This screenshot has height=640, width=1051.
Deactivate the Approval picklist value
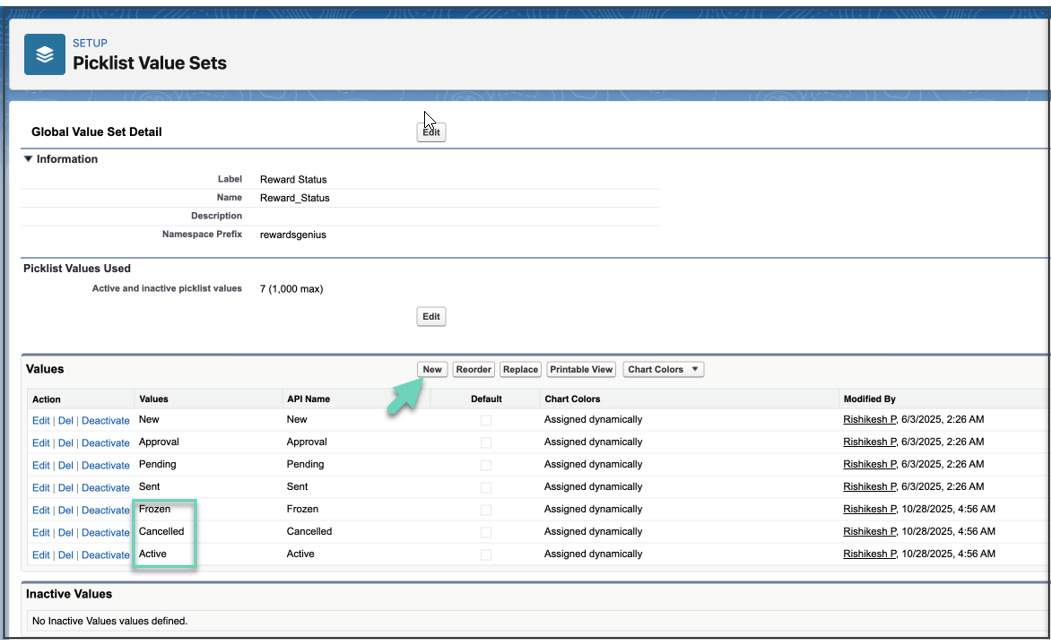tap(105, 443)
